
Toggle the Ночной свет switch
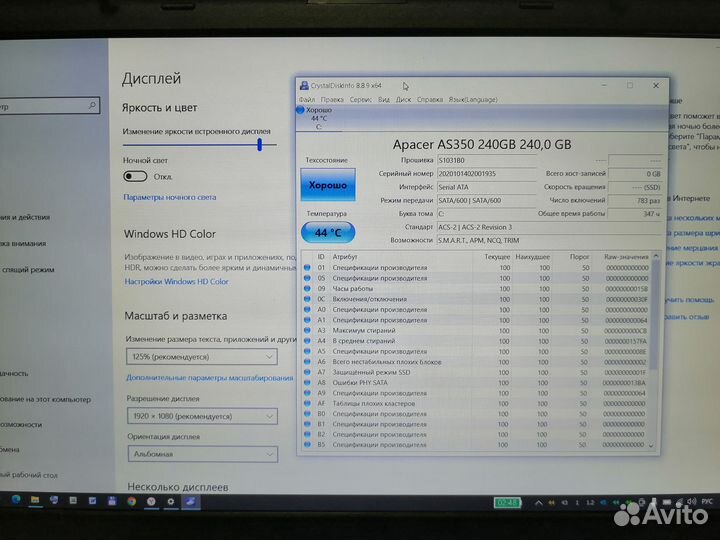tap(135, 176)
